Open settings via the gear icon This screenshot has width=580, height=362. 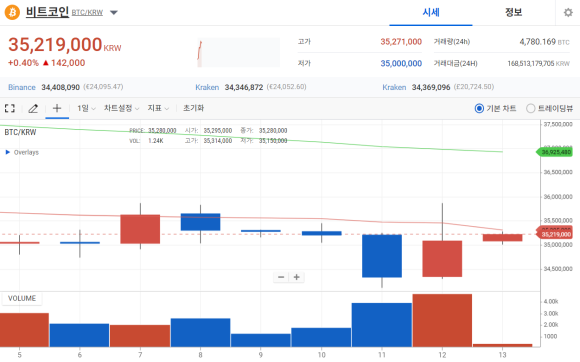(568, 13)
